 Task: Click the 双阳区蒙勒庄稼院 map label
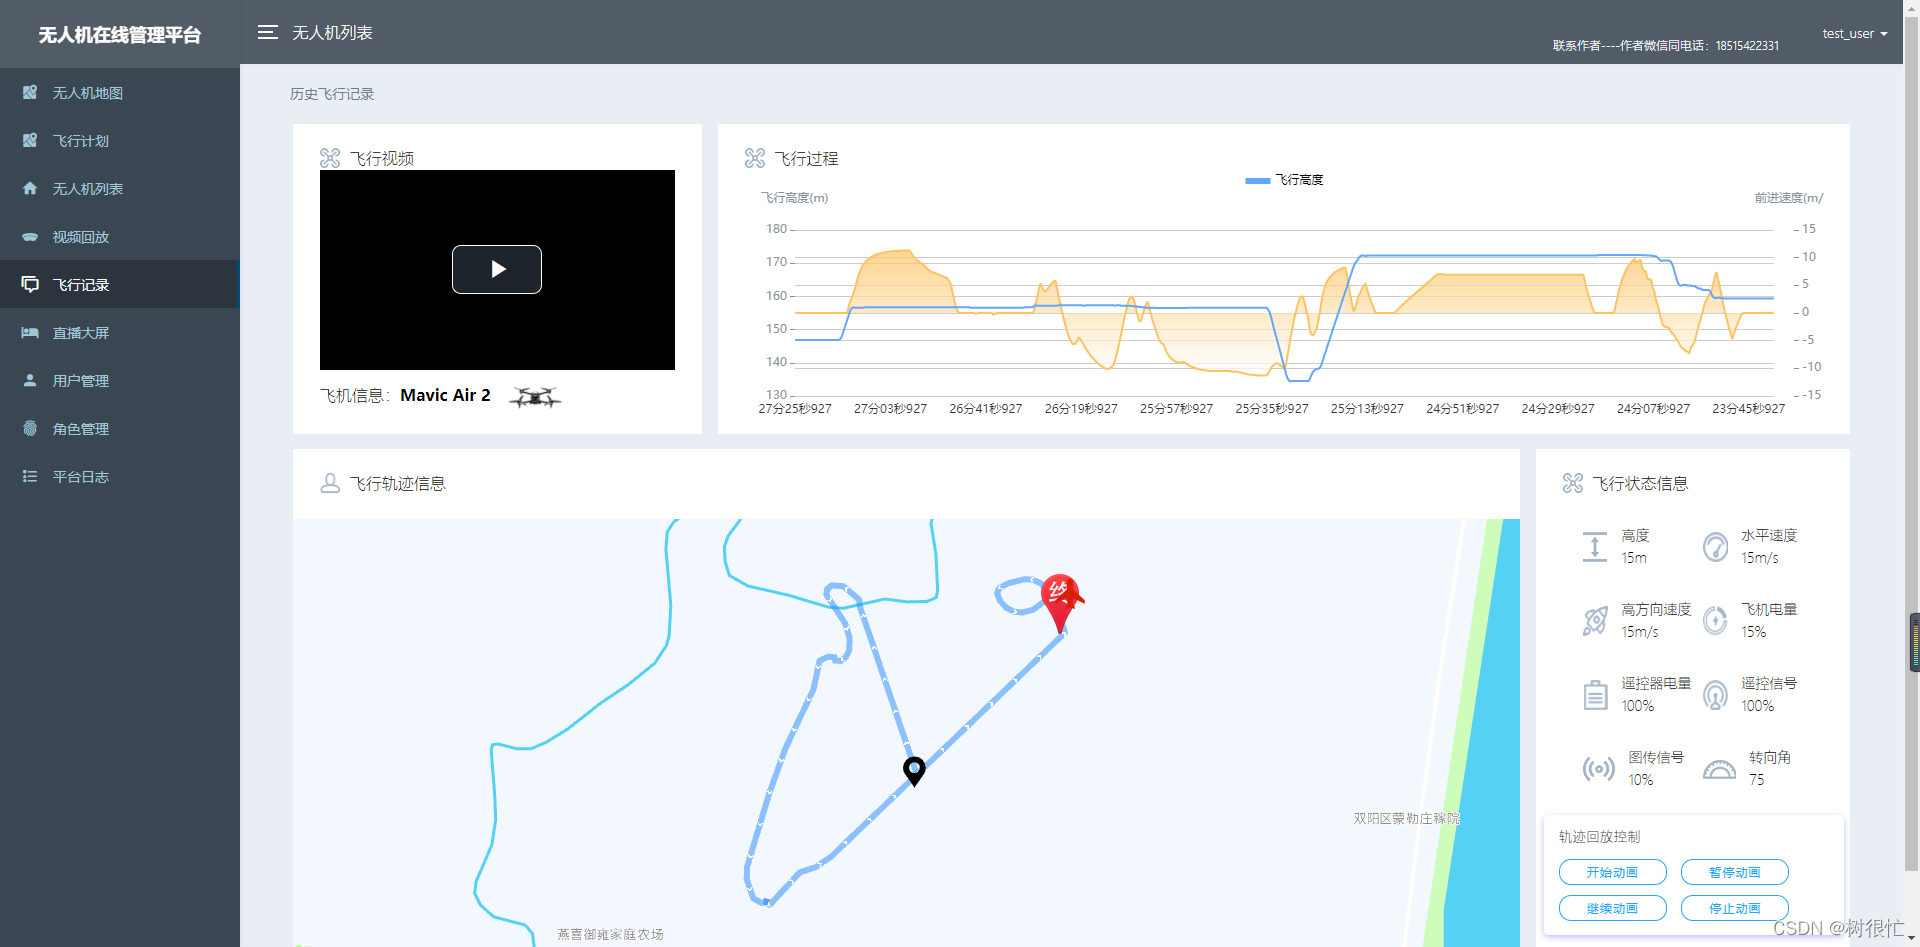pyautogui.click(x=1407, y=818)
